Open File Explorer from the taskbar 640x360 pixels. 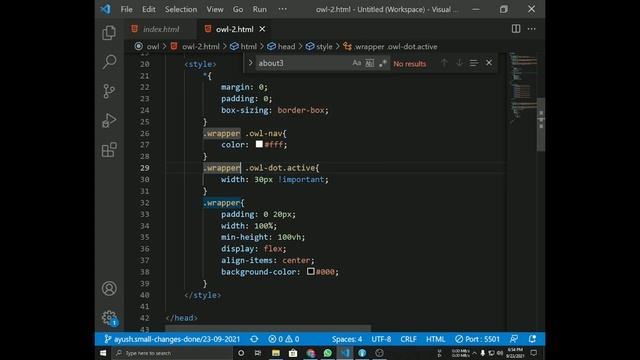(276, 353)
